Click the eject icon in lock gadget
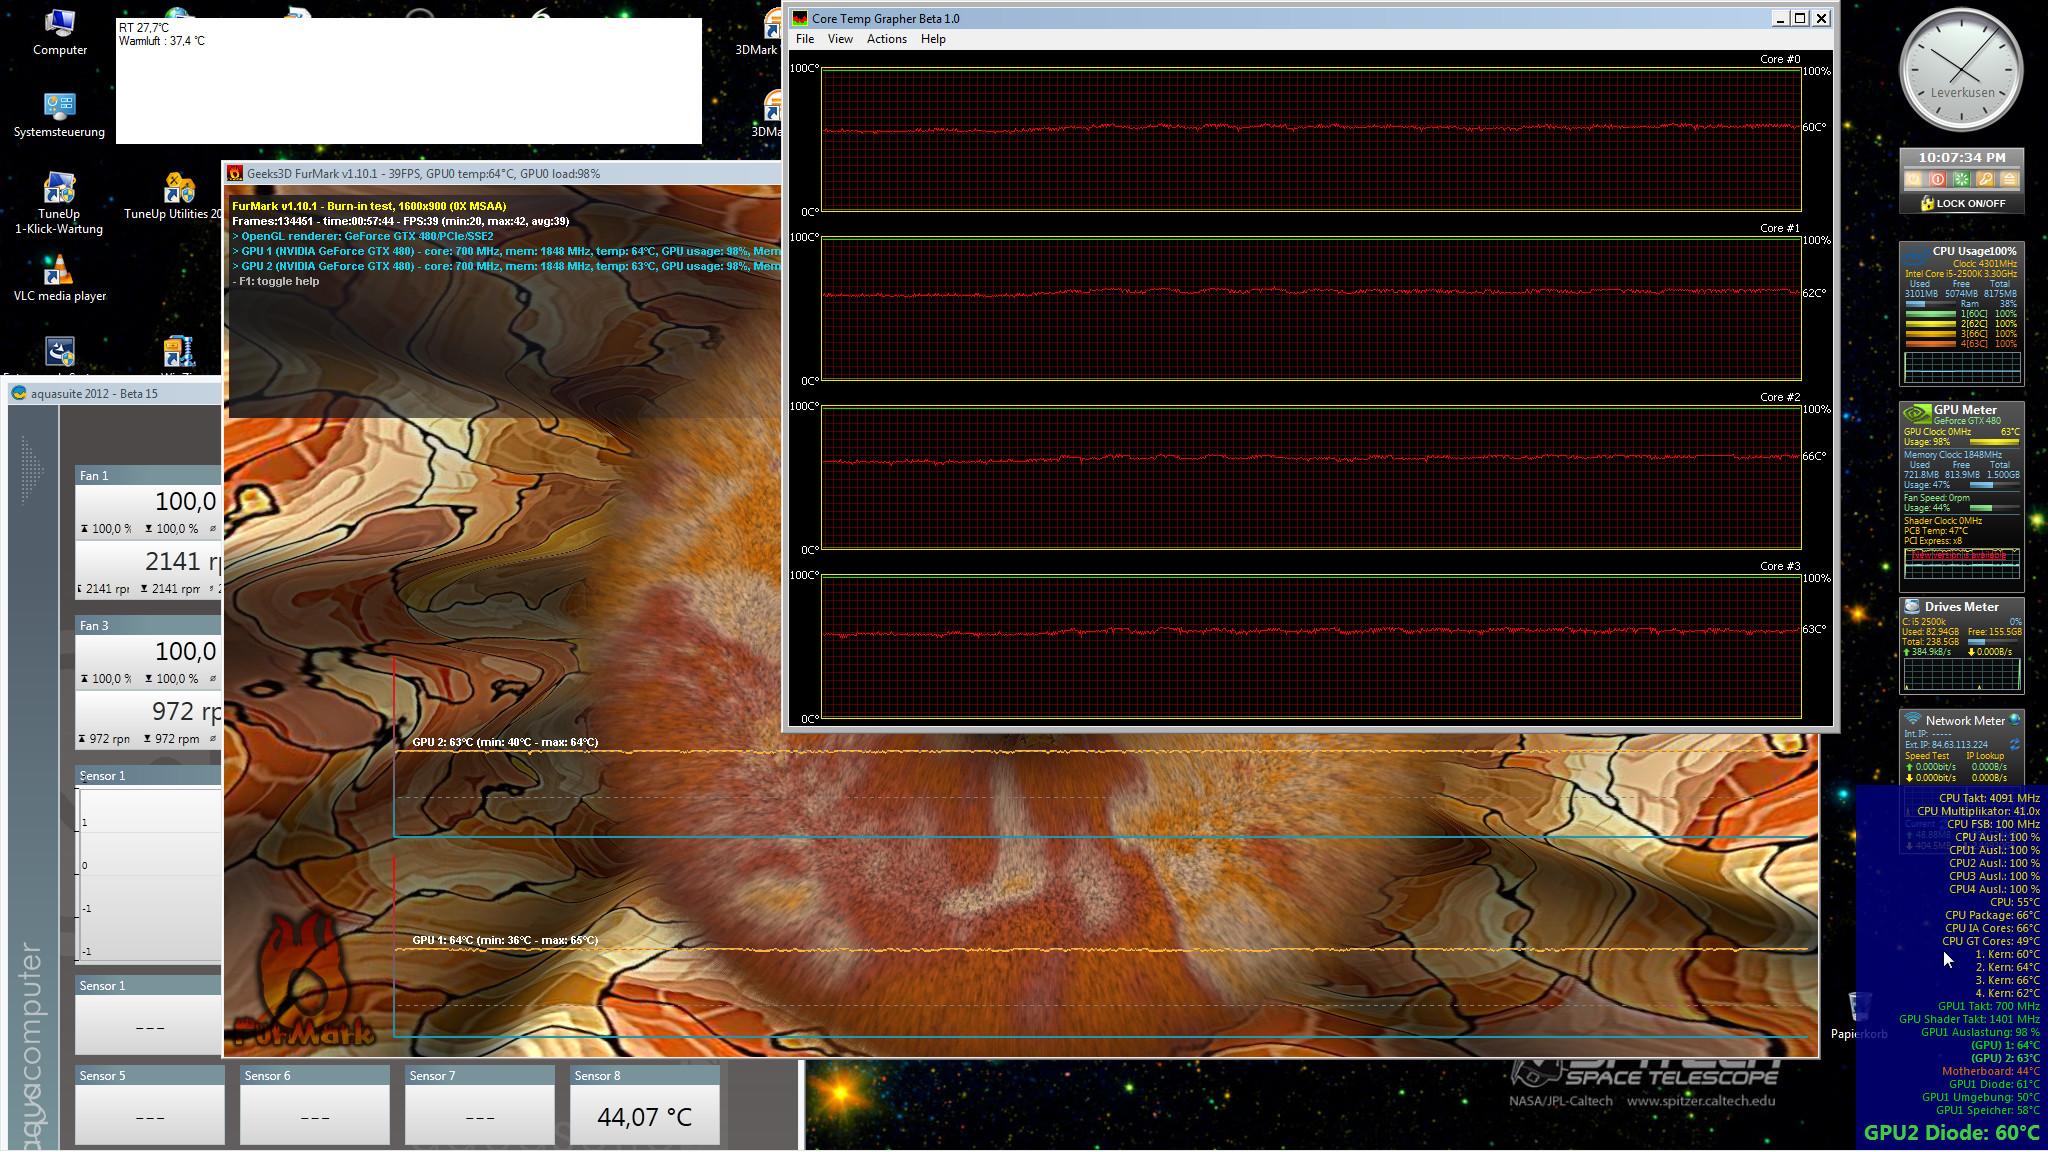 click(x=2008, y=180)
